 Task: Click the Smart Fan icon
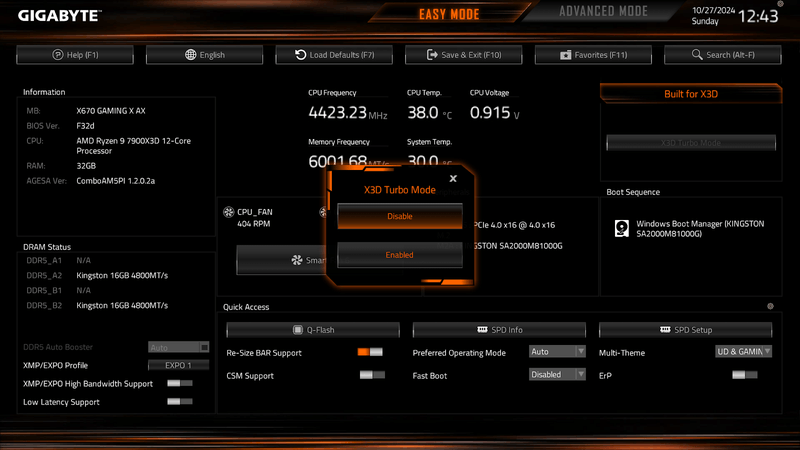click(x=297, y=260)
